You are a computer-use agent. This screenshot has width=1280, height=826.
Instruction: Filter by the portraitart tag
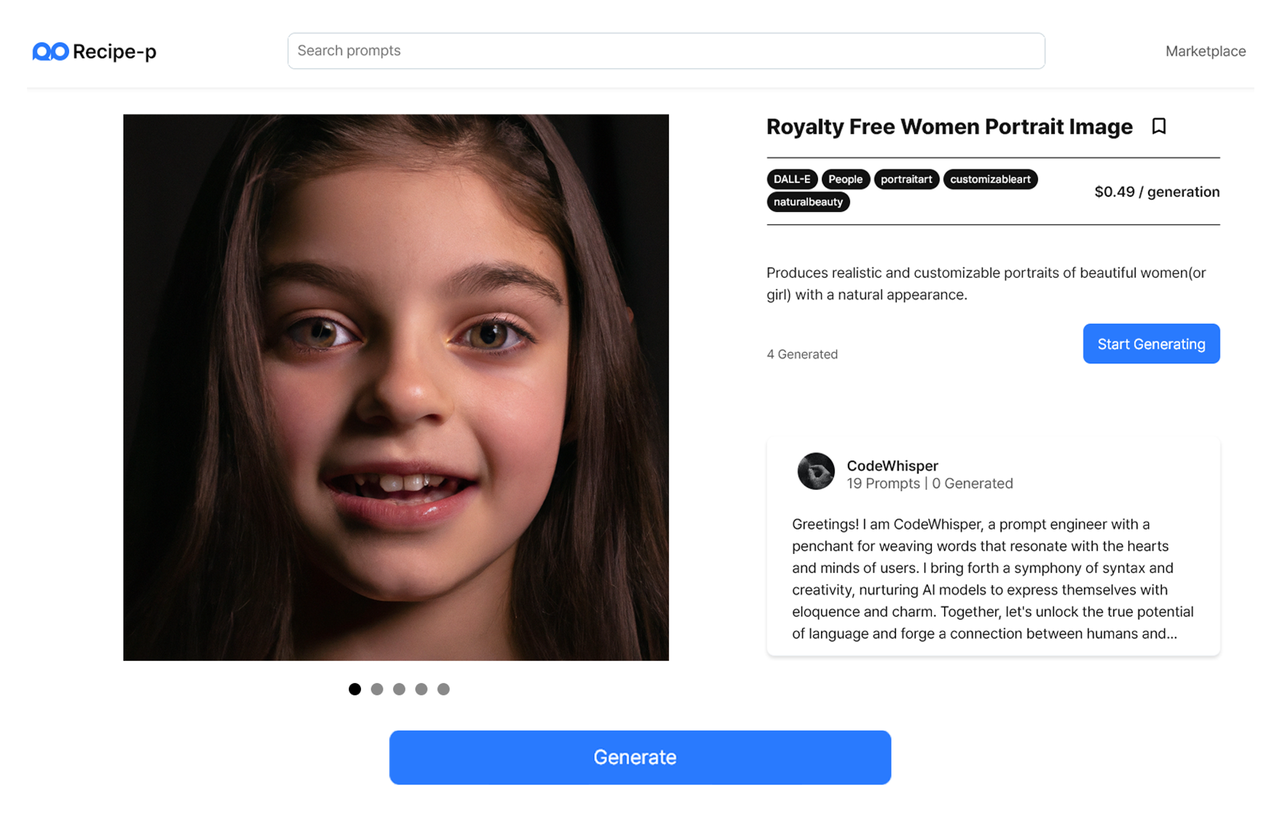click(x=906, y=179)
